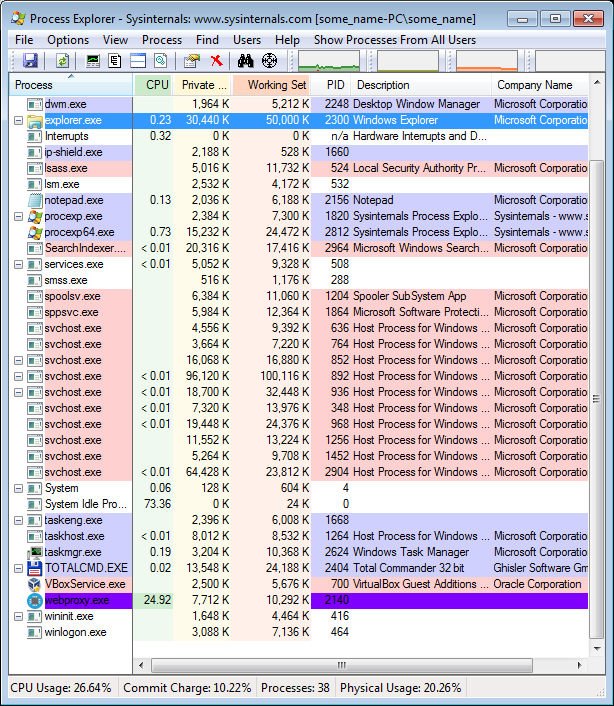Click the explorer.exe folder icon
This screenshot has width=614, height=706.
pos(35,121)
